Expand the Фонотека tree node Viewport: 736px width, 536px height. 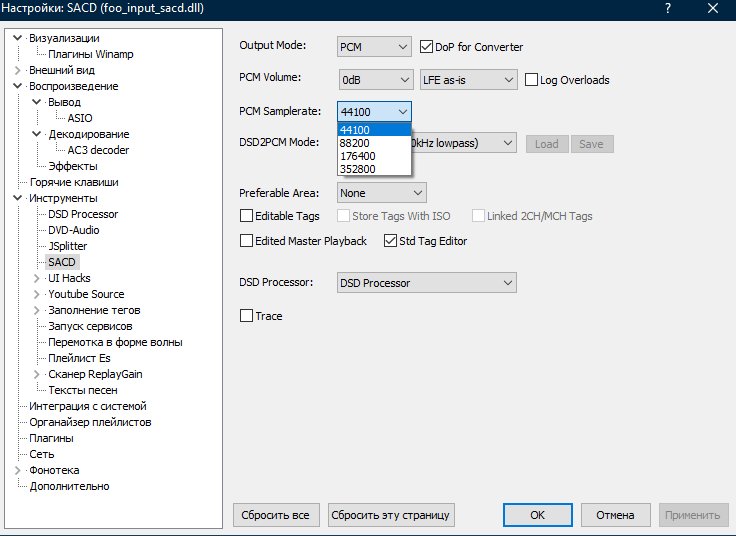[x=19, y=470]
